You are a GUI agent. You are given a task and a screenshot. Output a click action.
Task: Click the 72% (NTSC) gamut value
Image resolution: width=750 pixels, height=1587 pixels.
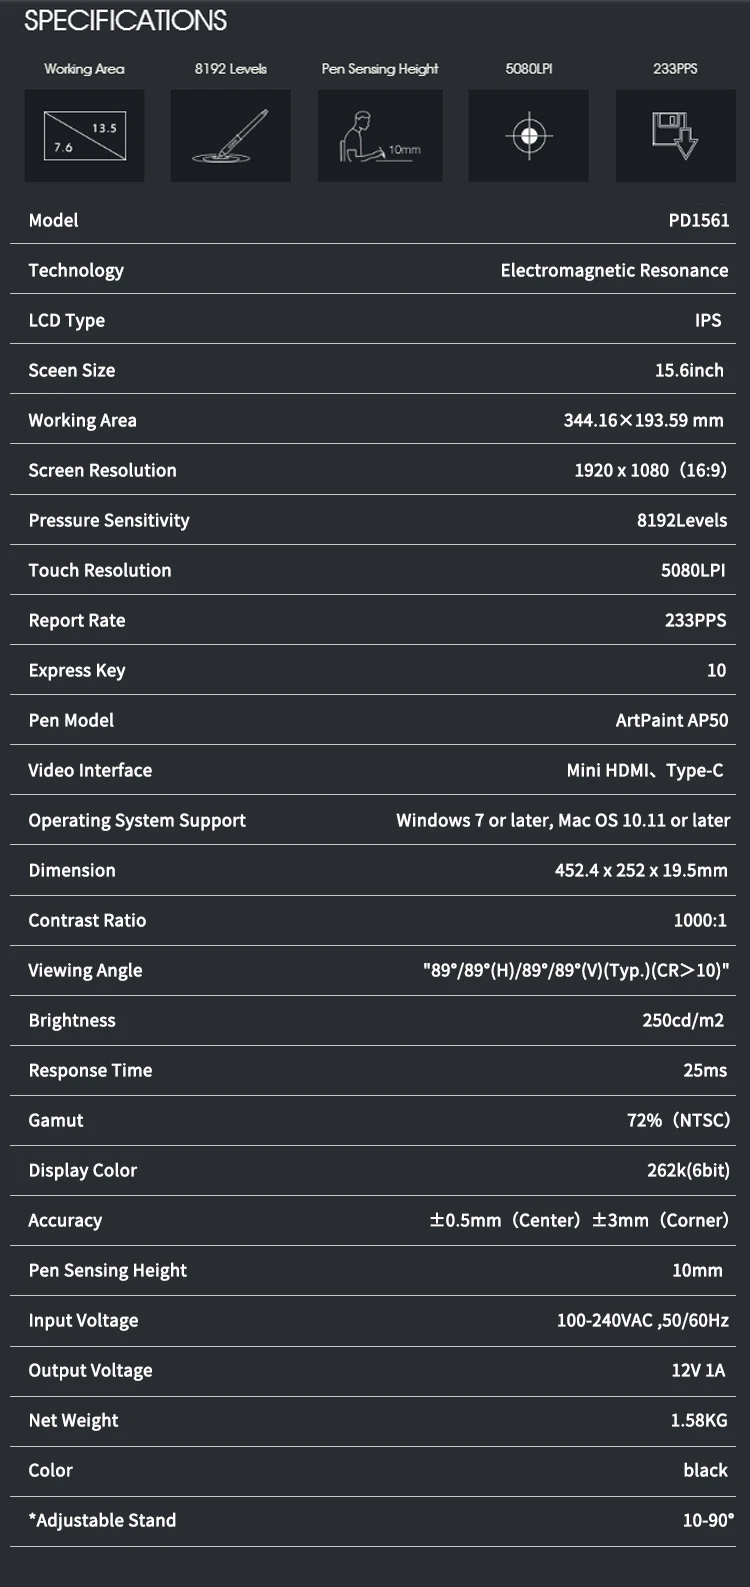678,1121
